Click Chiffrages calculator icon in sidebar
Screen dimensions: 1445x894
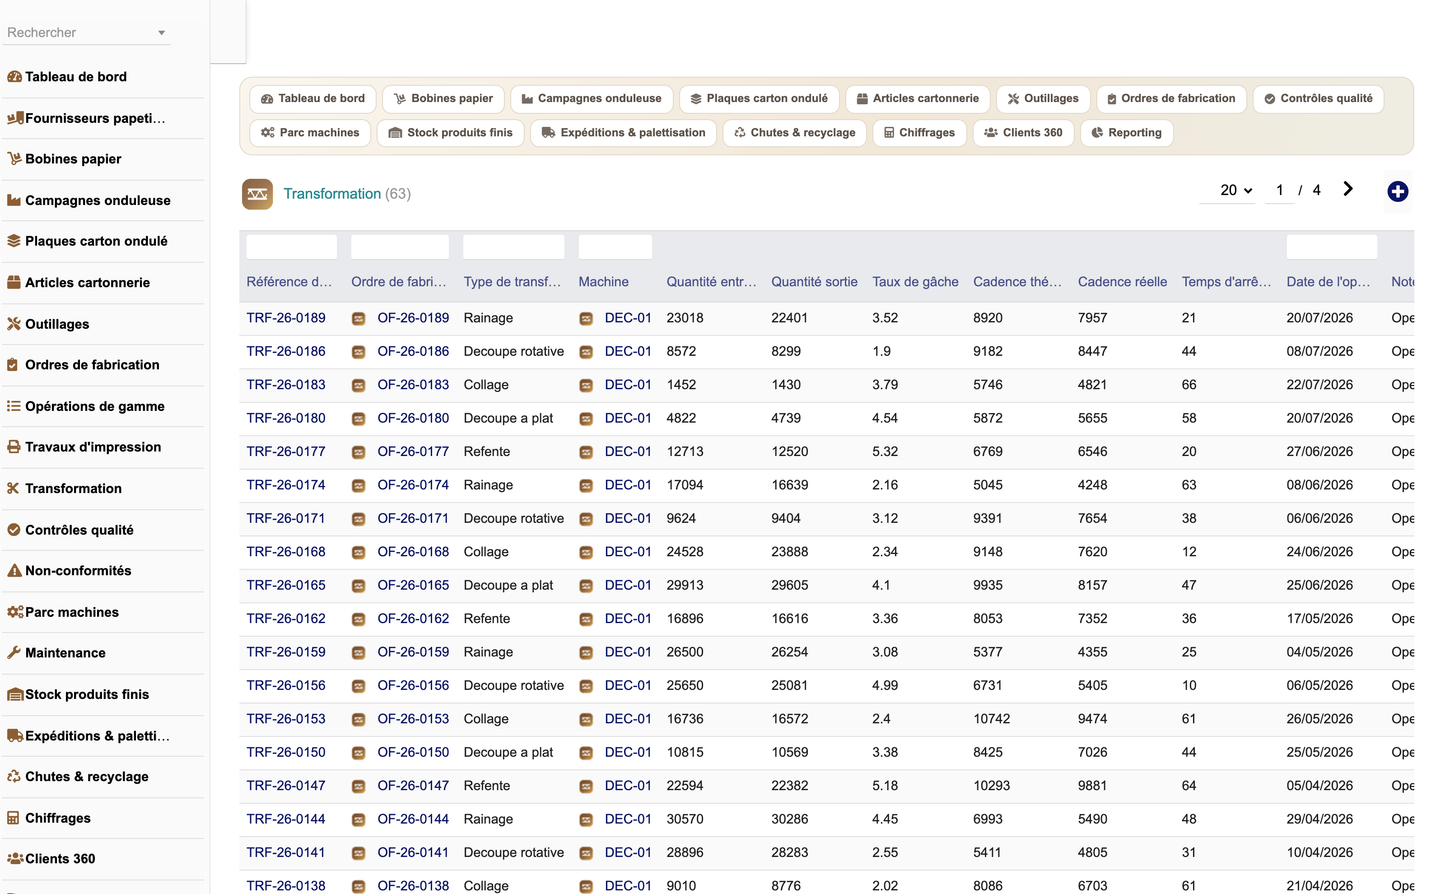coord(14,818)
